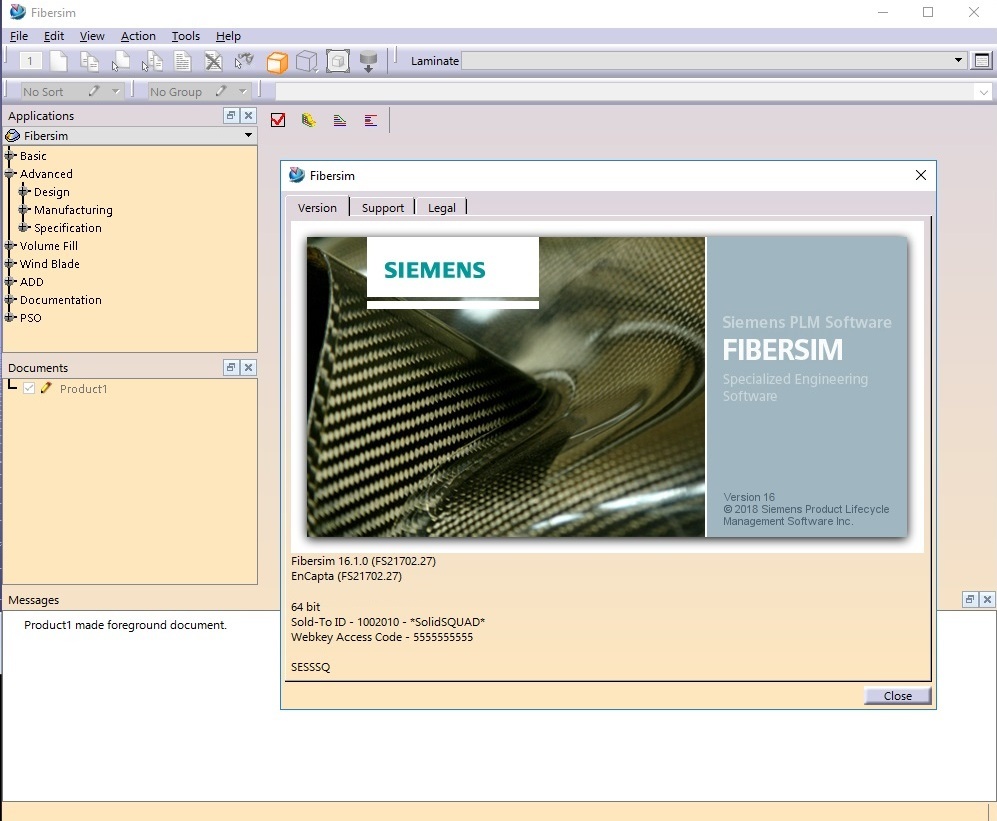This screenshot has height=821, width=997.
Task: Open the Help menu
Action: click(x=228, y=36)
